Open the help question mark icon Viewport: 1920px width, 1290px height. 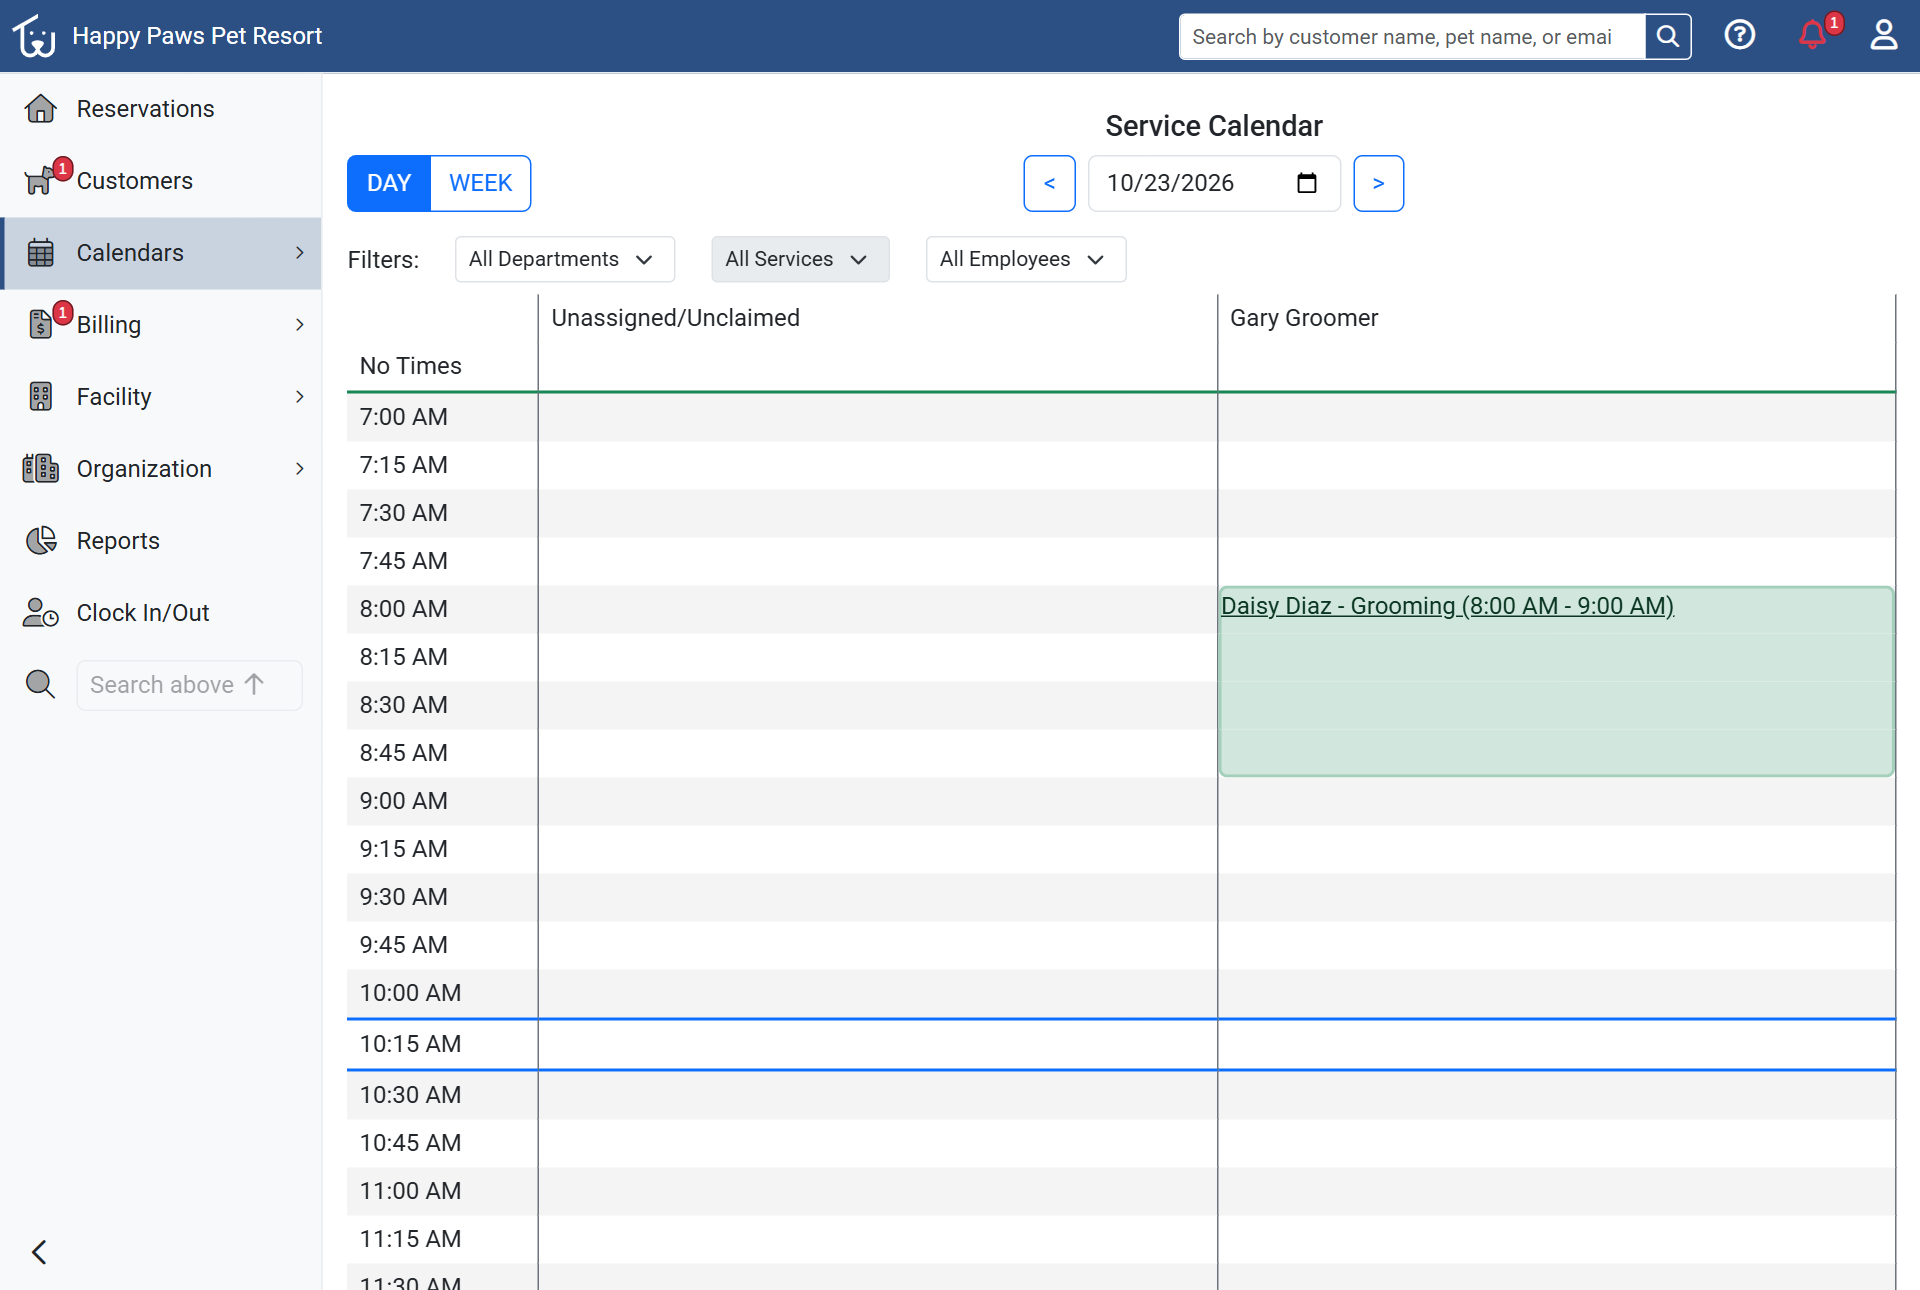pyautogui.click(x=1739, y=36)
